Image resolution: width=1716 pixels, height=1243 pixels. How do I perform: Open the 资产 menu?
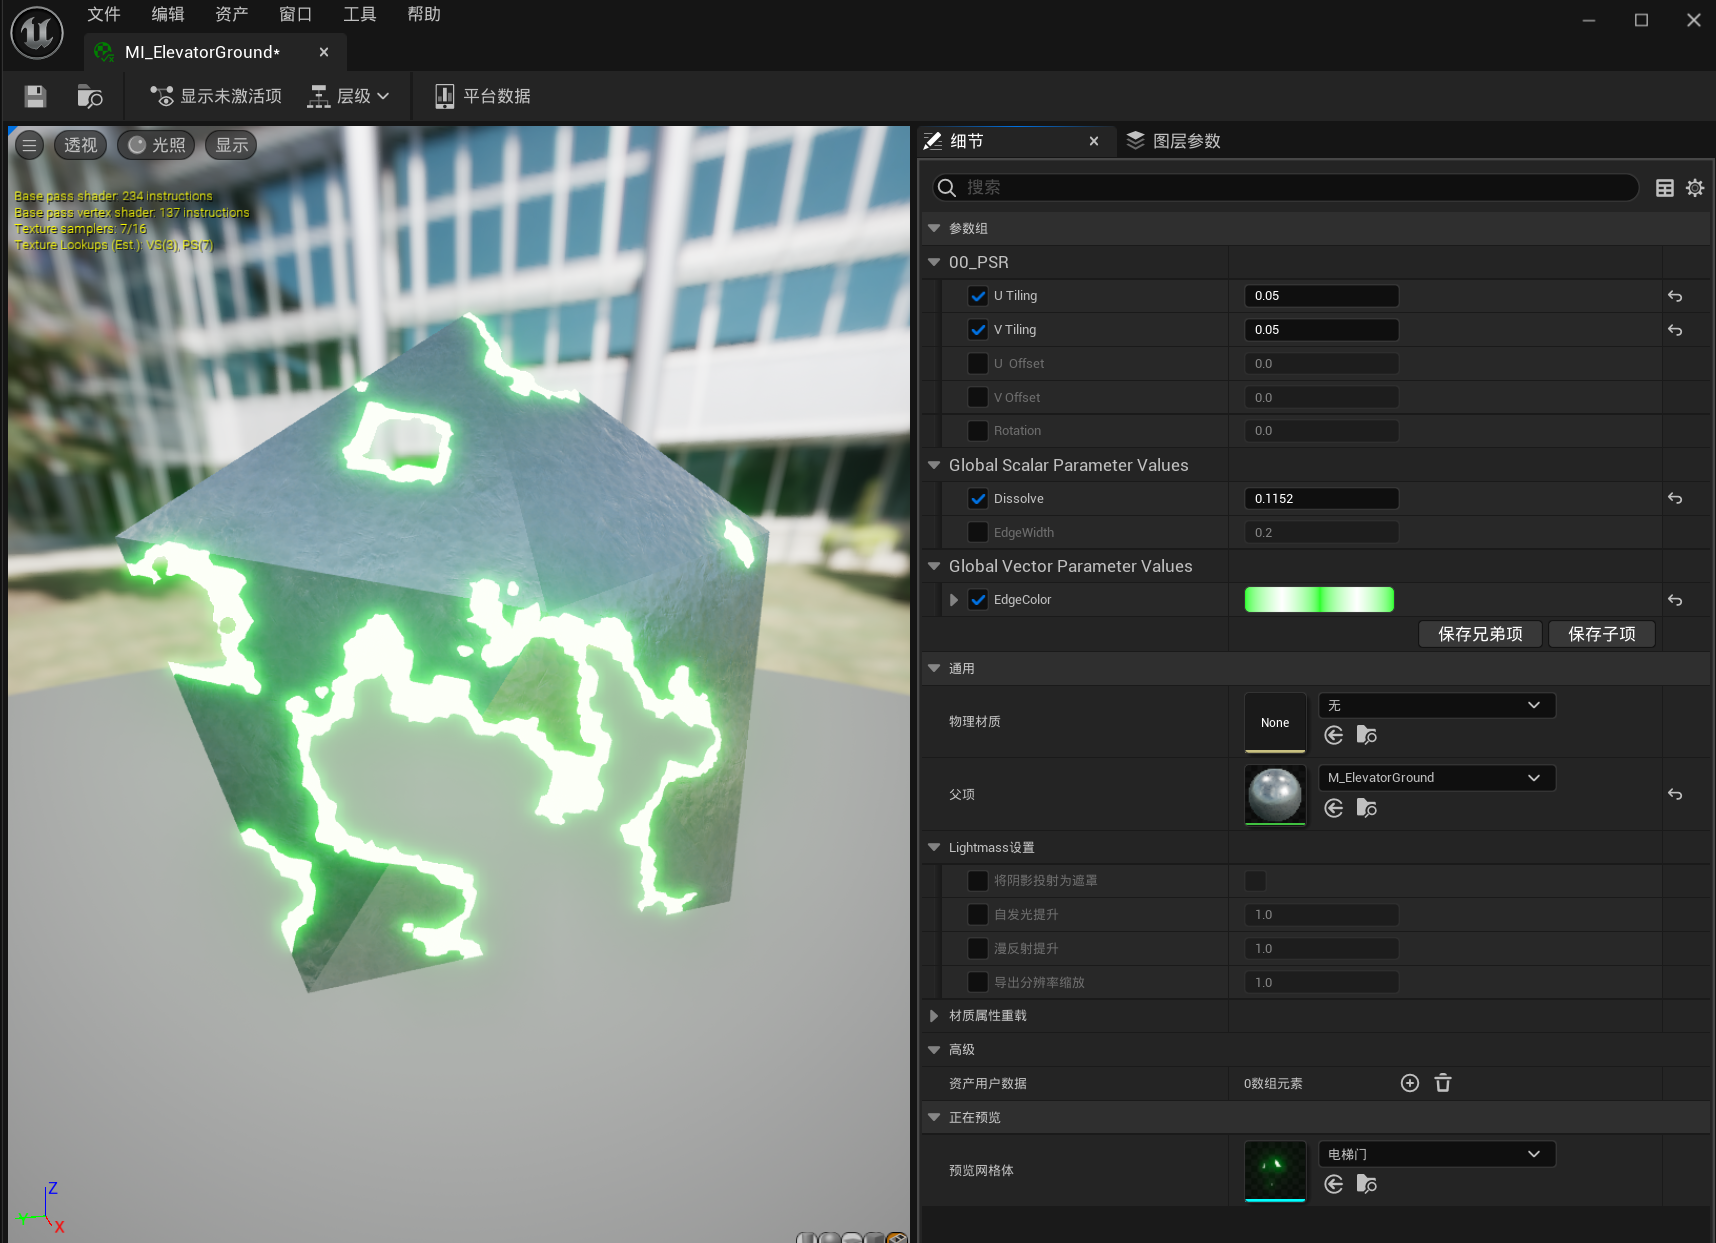232,14
